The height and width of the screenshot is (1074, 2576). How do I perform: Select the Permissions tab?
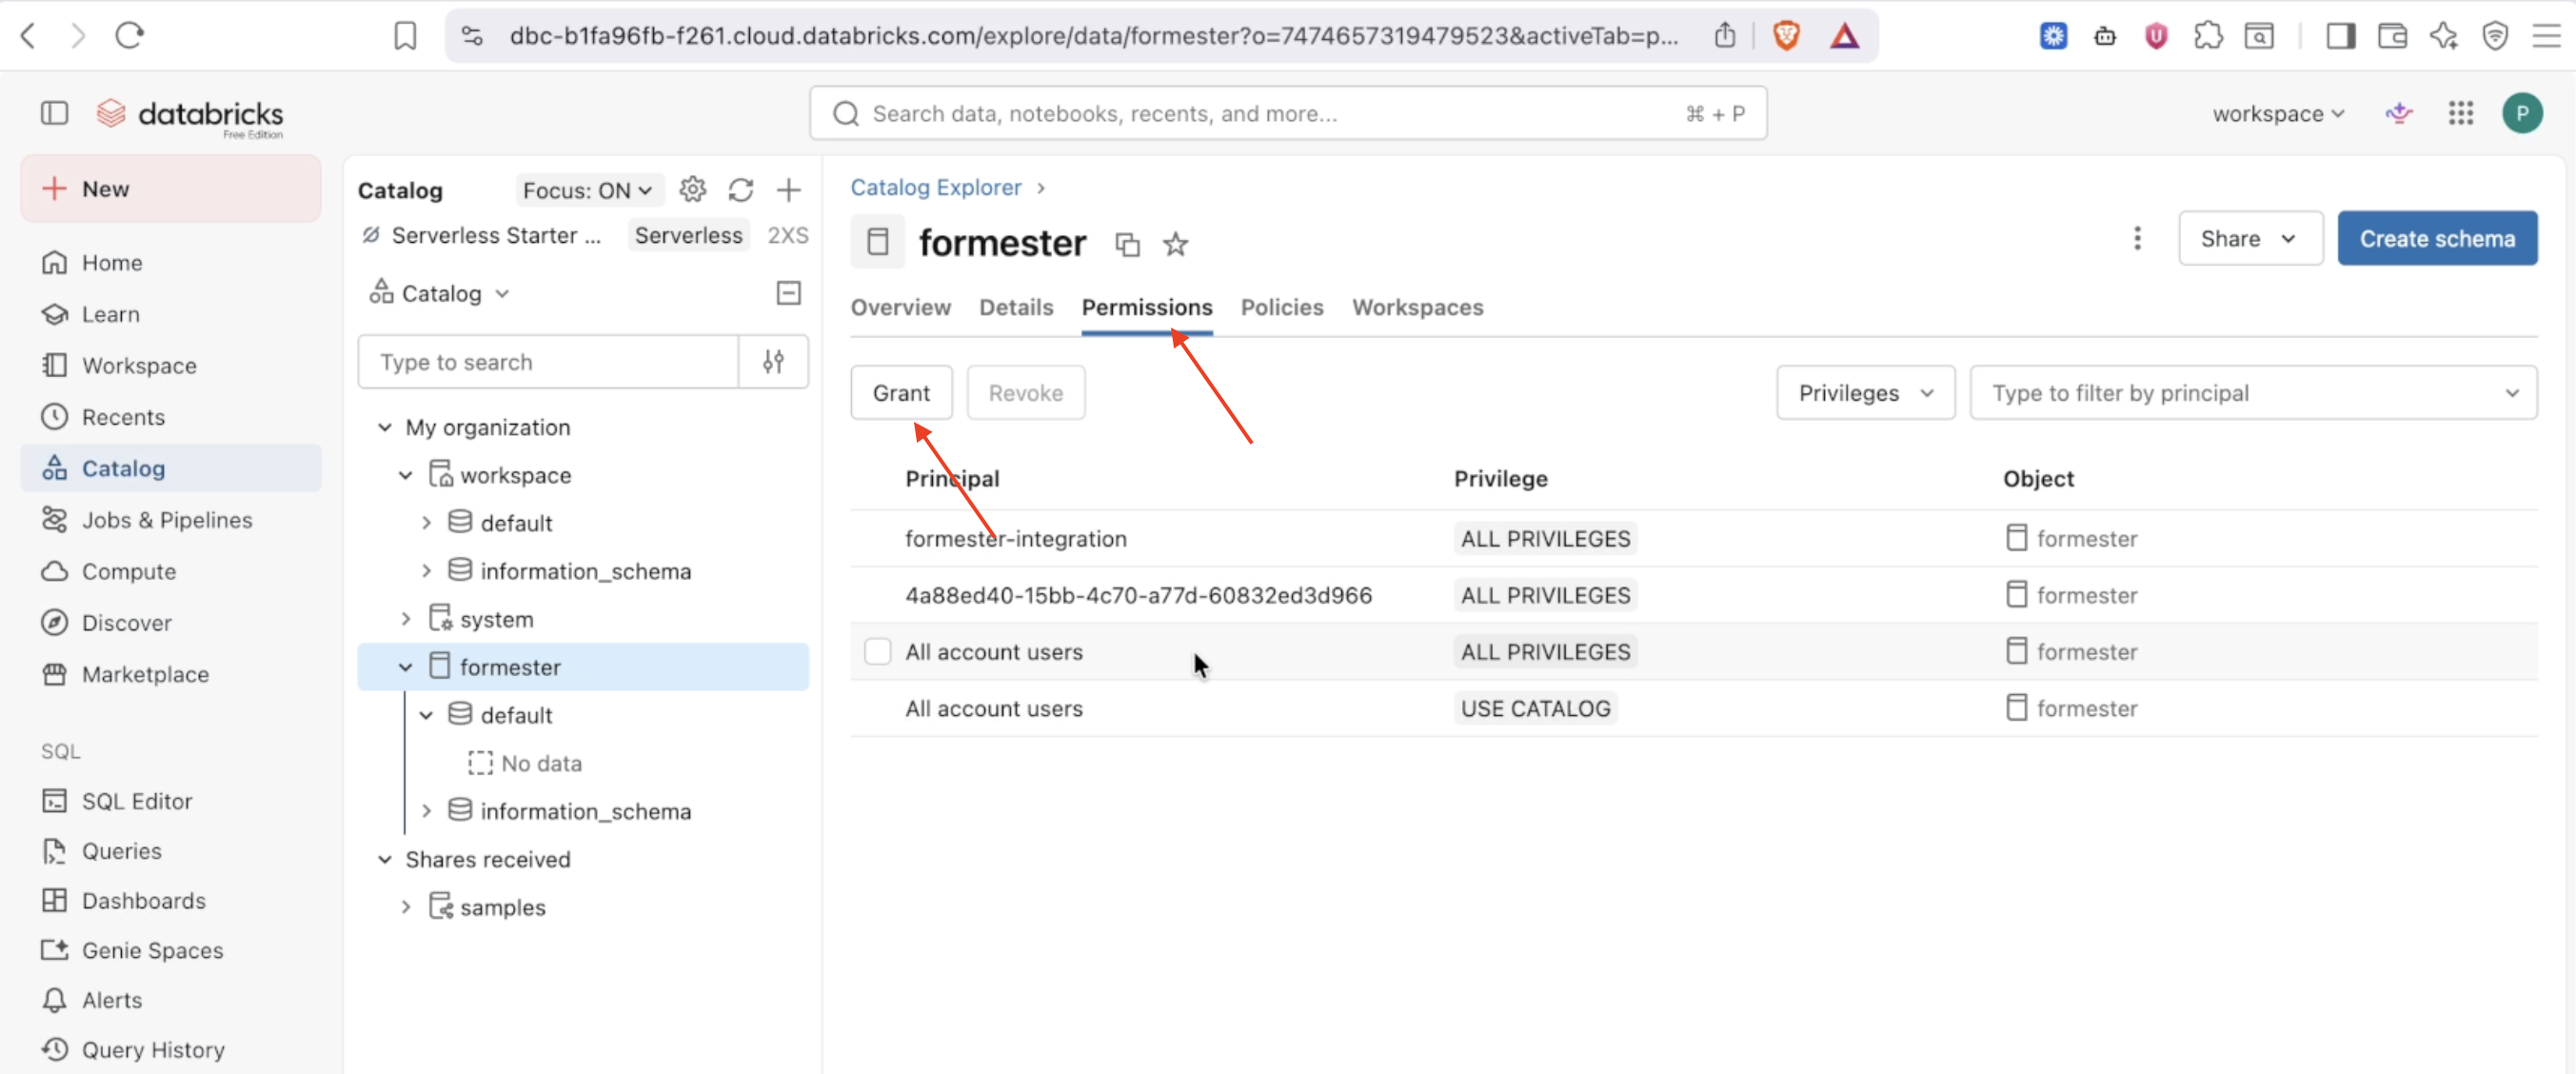click(x=1147, y=307)
